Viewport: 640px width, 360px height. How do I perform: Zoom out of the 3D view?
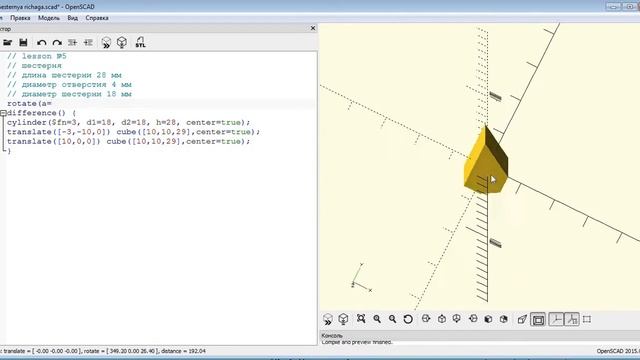click(392, 319)
